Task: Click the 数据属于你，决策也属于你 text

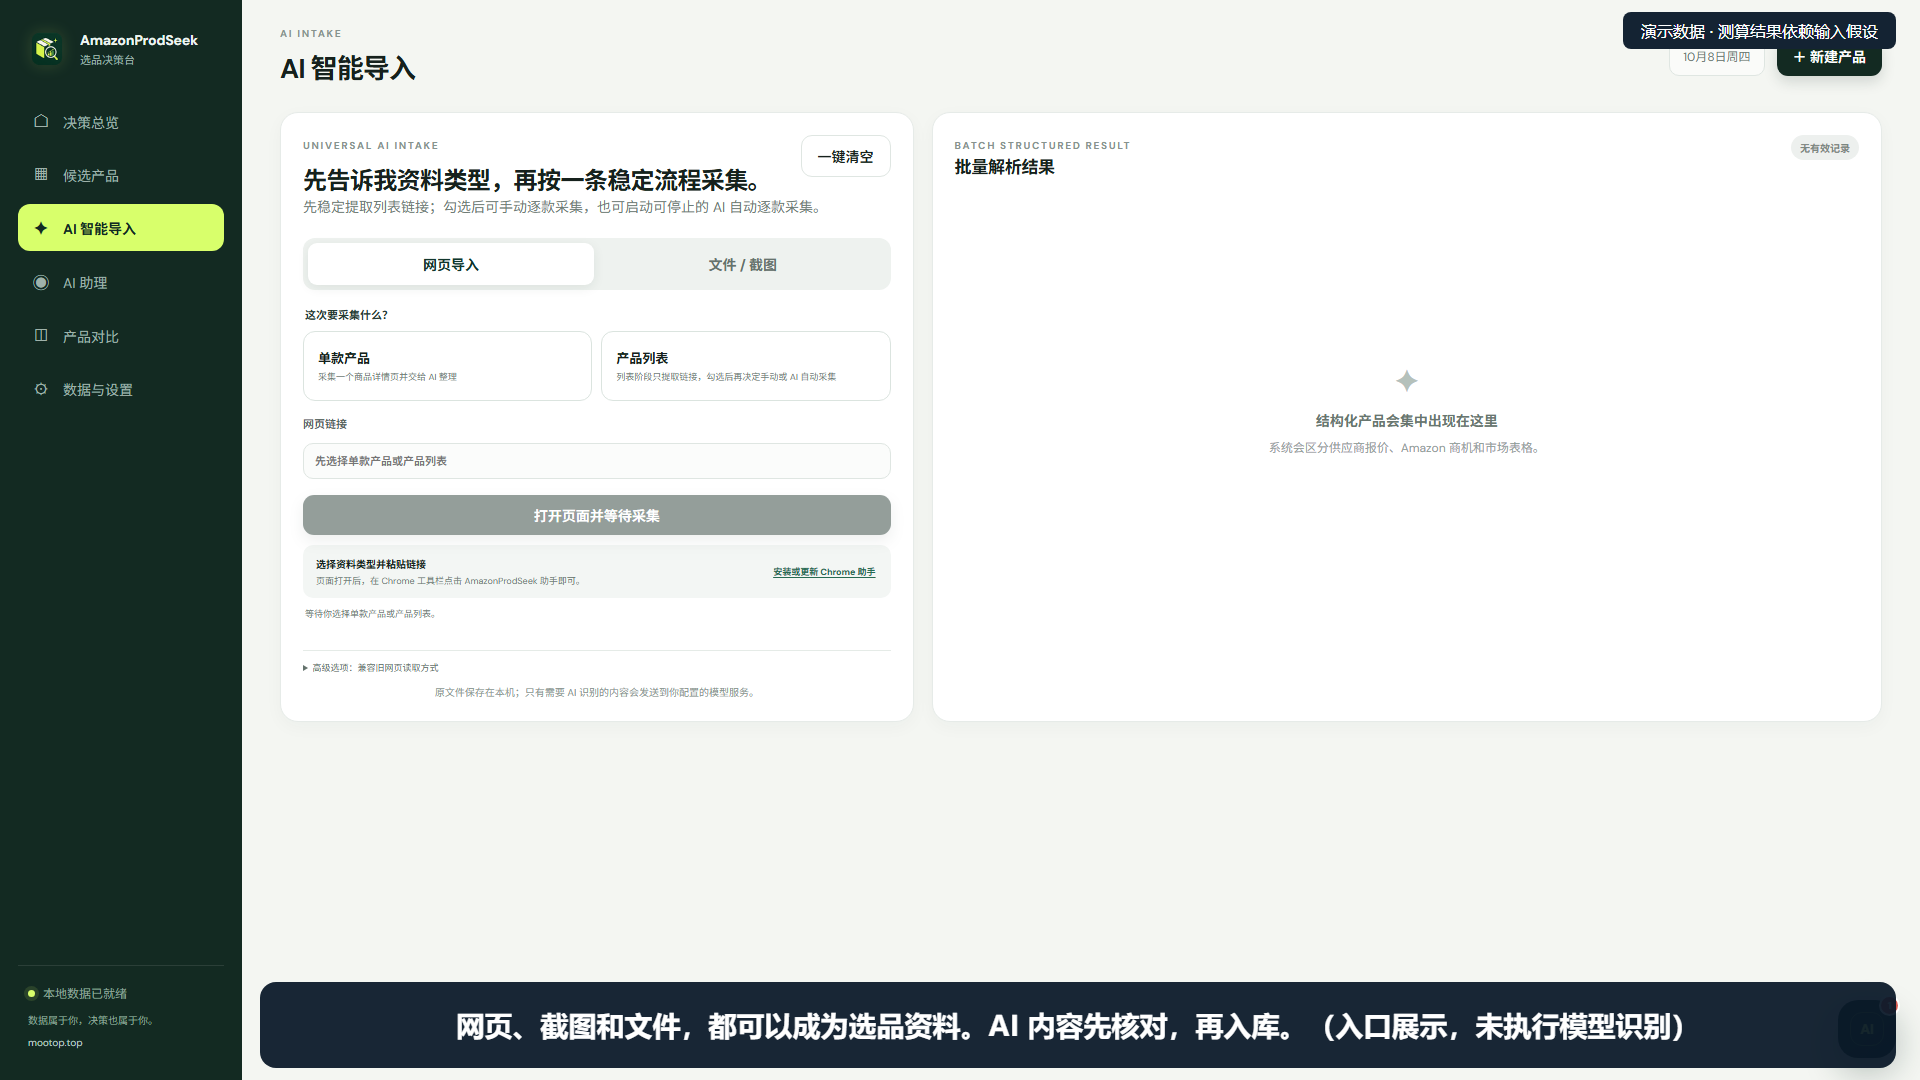Action: [90, 1020]
